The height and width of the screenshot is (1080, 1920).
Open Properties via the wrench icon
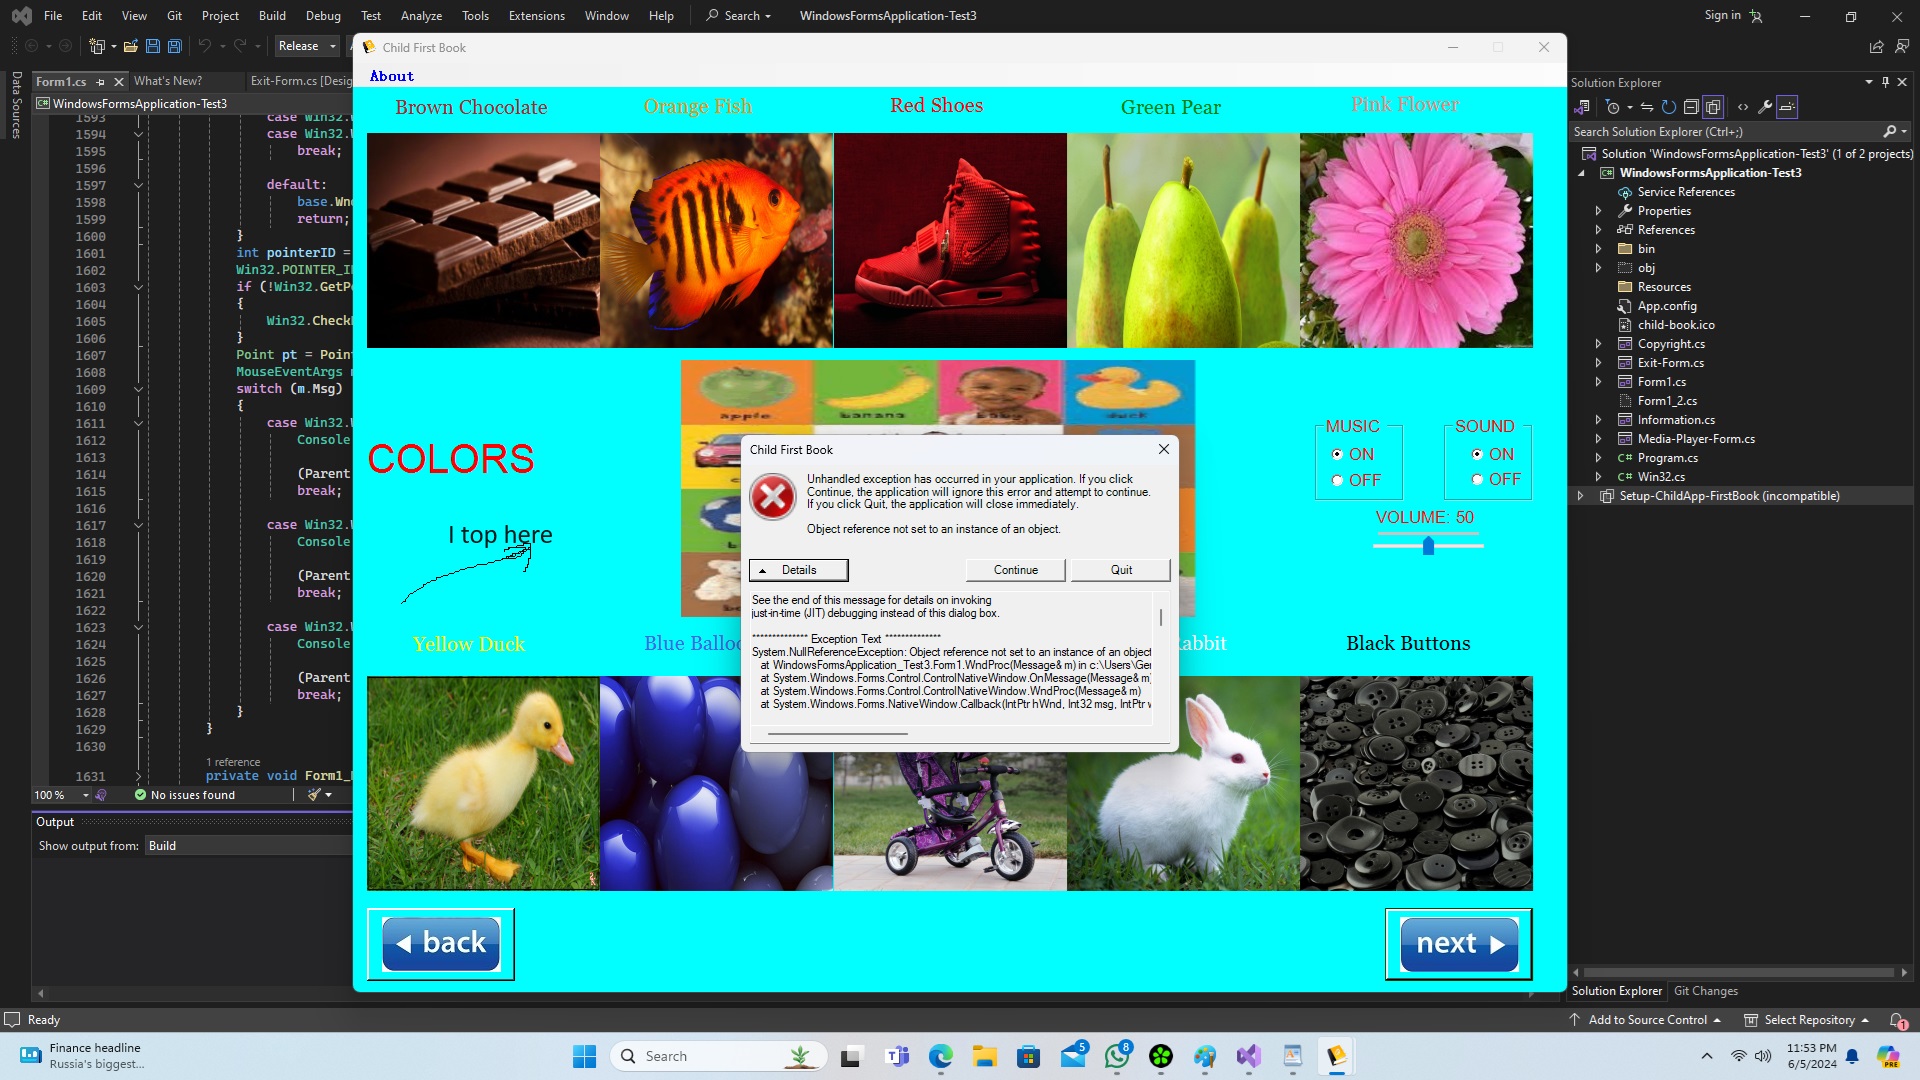[x=1765, y=107]
